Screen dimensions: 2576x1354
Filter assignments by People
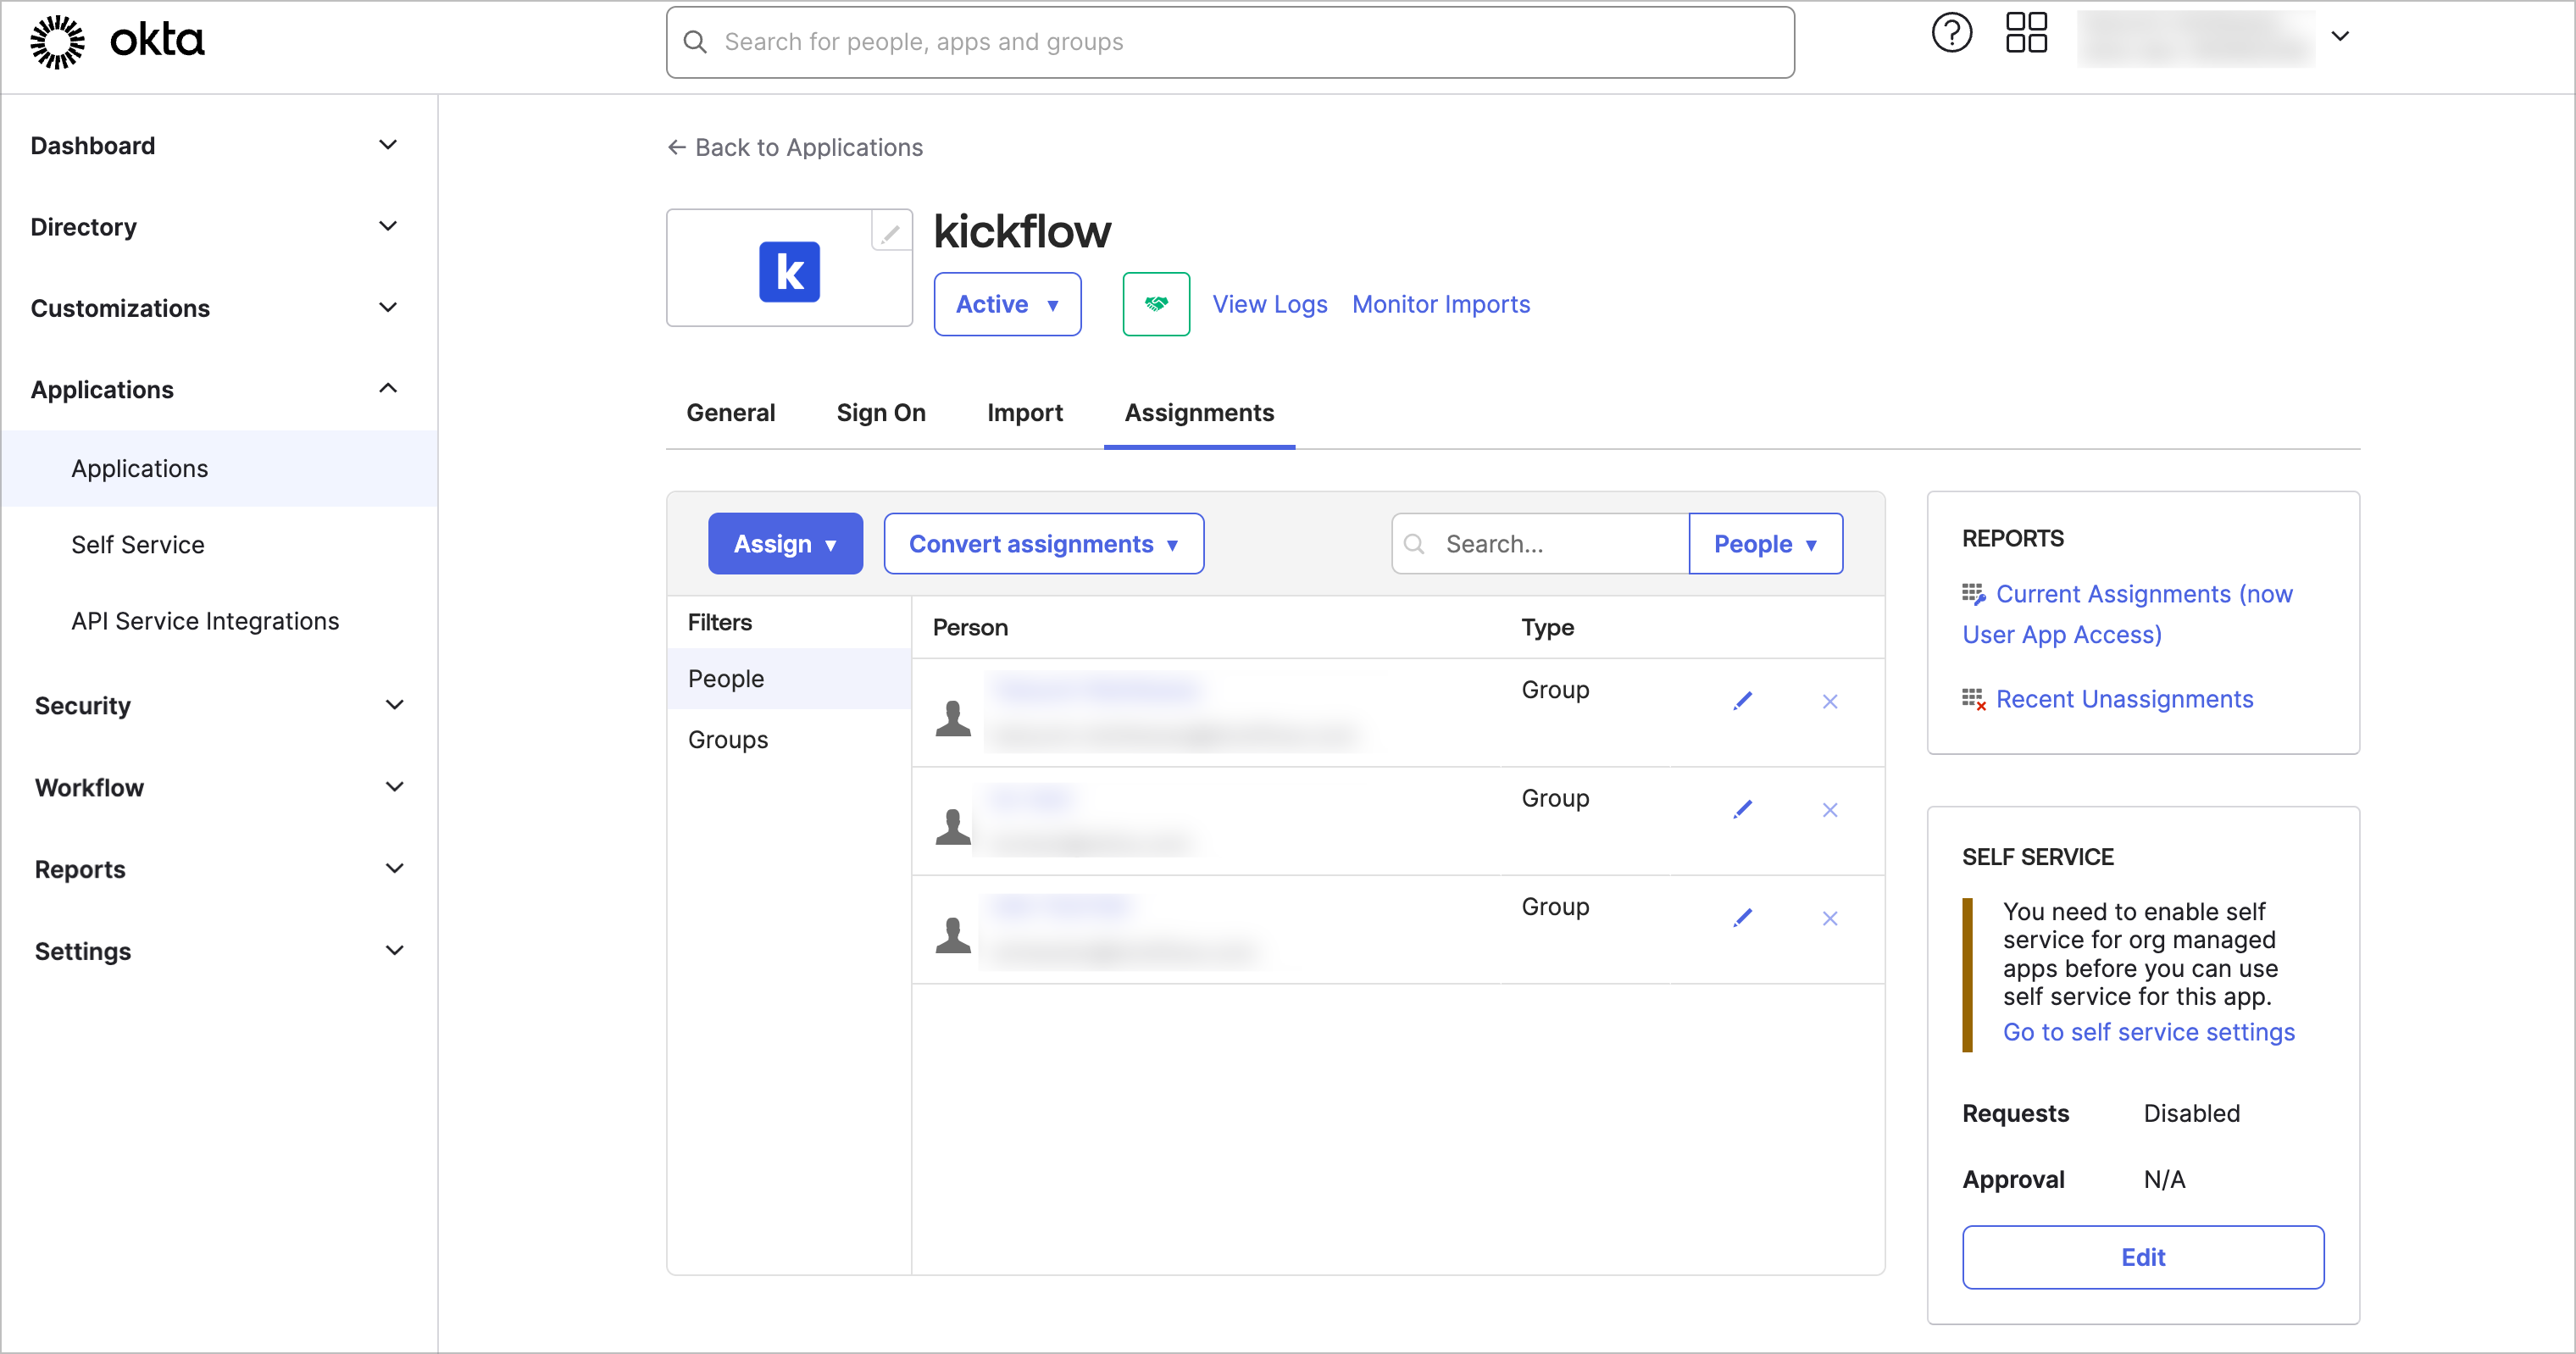click(789, 679)
